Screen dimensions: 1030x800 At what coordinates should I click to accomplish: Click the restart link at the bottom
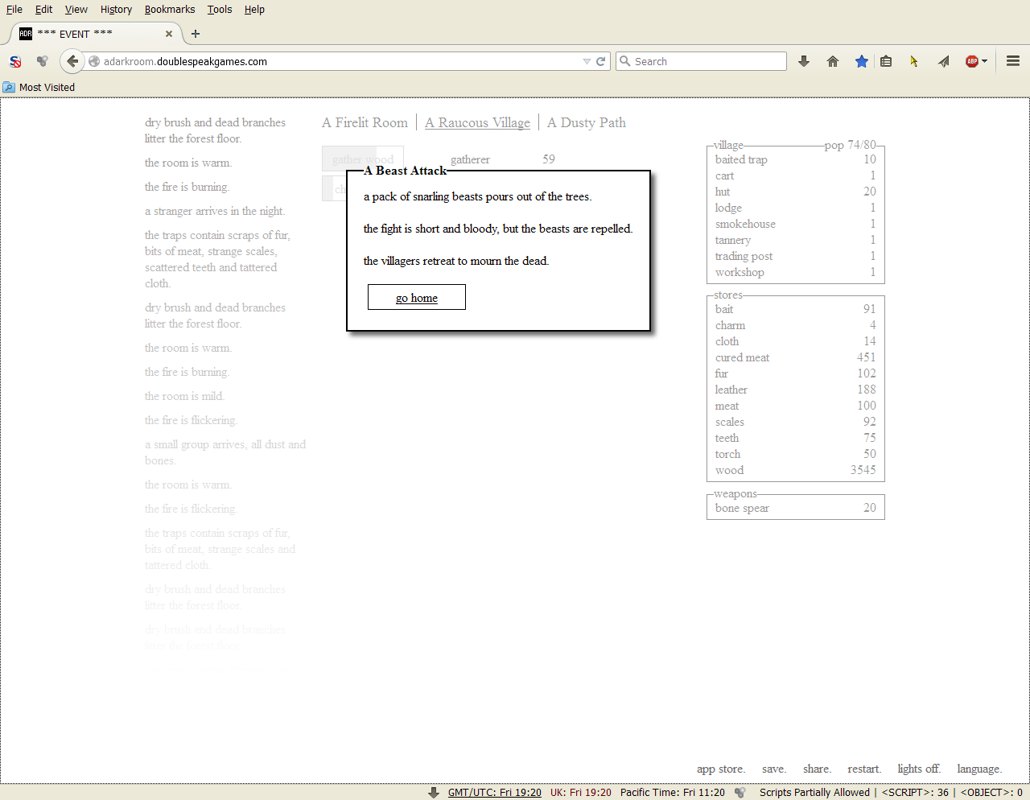coord(864,769)
